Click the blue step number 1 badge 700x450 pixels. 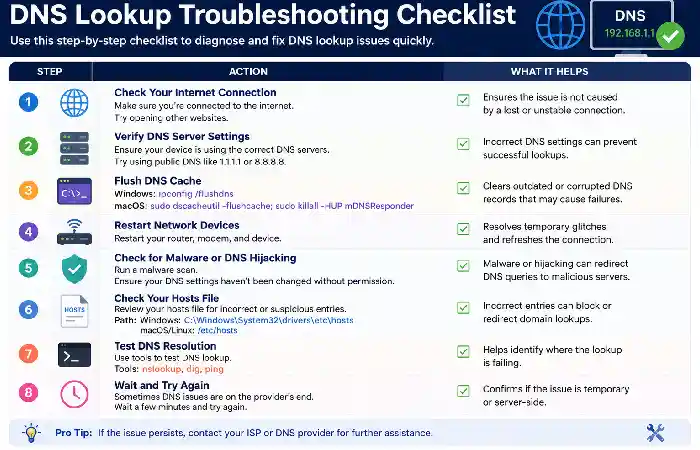pos(28,102)
